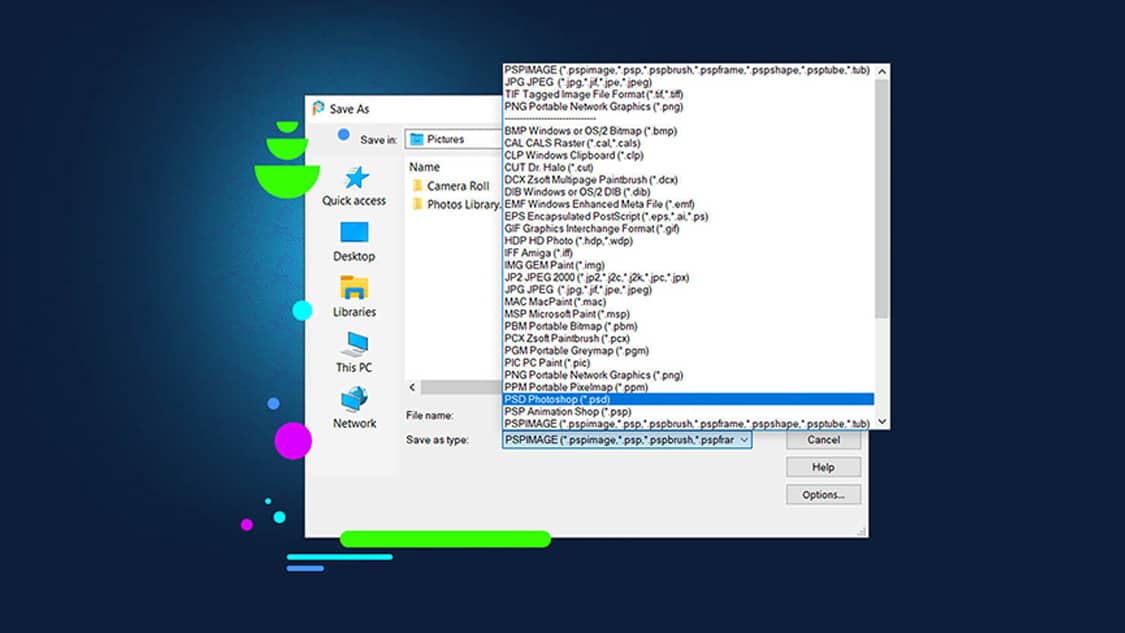Pick CUT Dr. Halo (*.cut) format
Screen dimensions: 1125x633
(688, 167)
